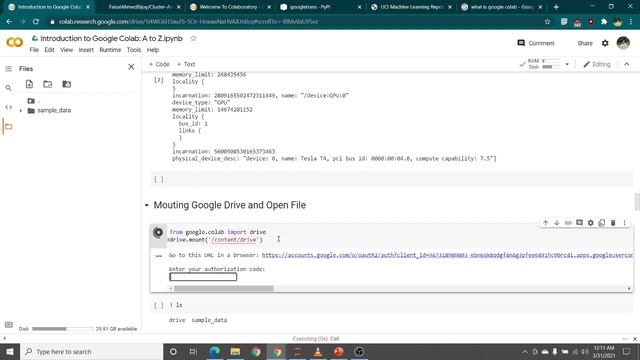Open the Comment panel
This screenshot has height=360, width=640.
(x=536, y=43)
